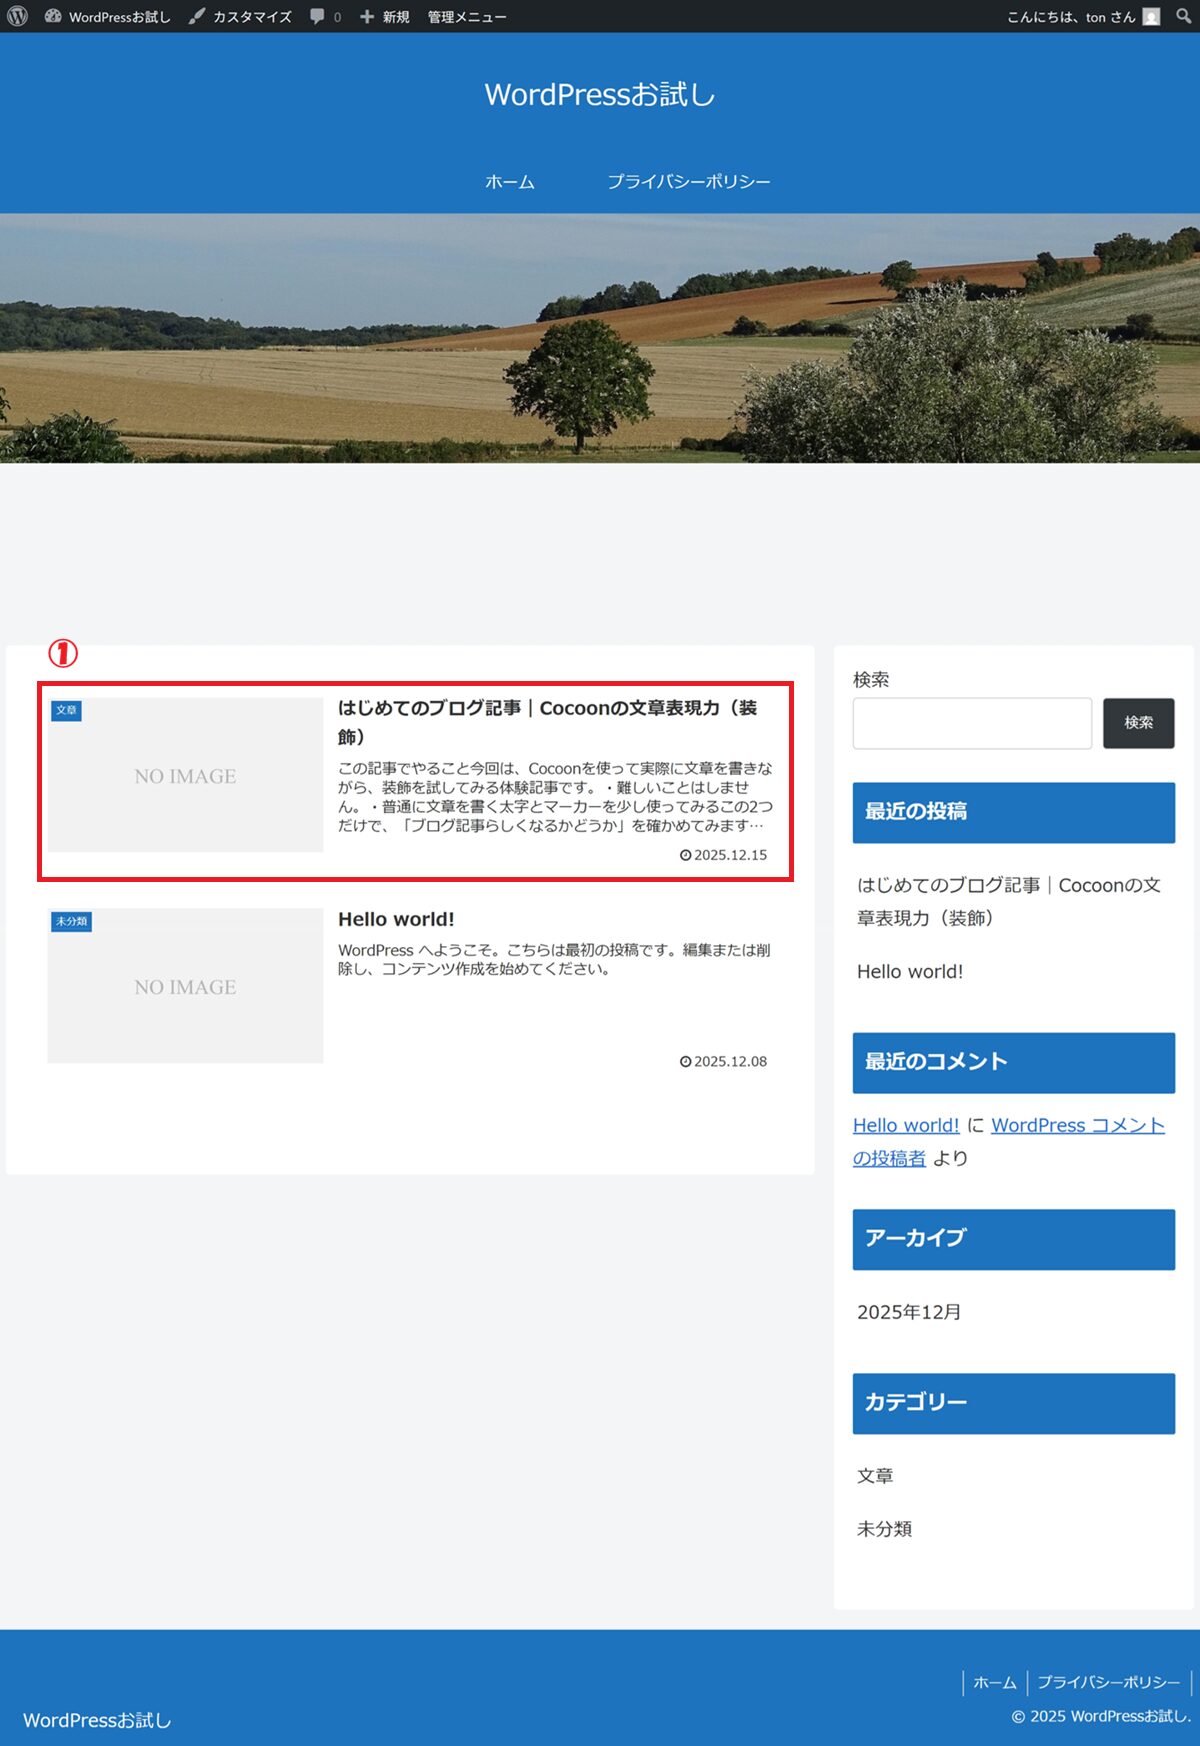Screen dimensions: 1200x1746
Task: Open プライバシーポリシー in header navigation
Action: [x=688, y=182]
